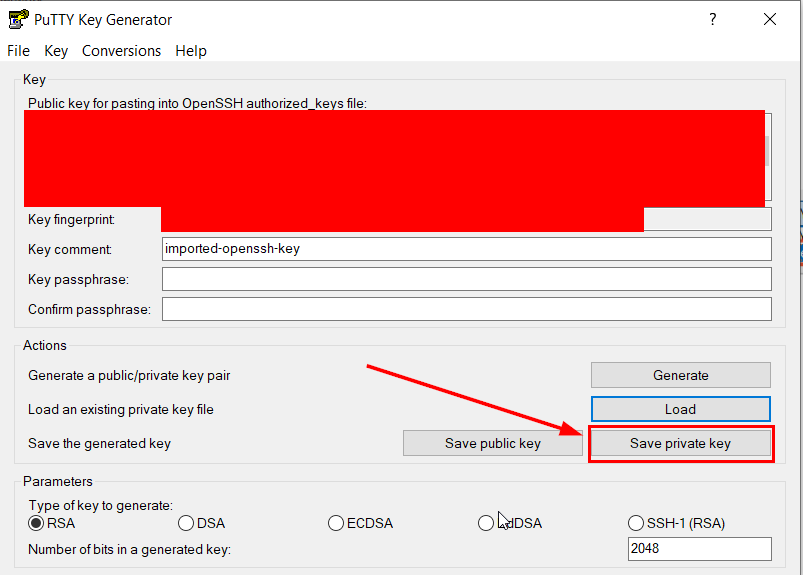Open the Conversions menu
803x575 pixels.
click(x=121, y=51)
